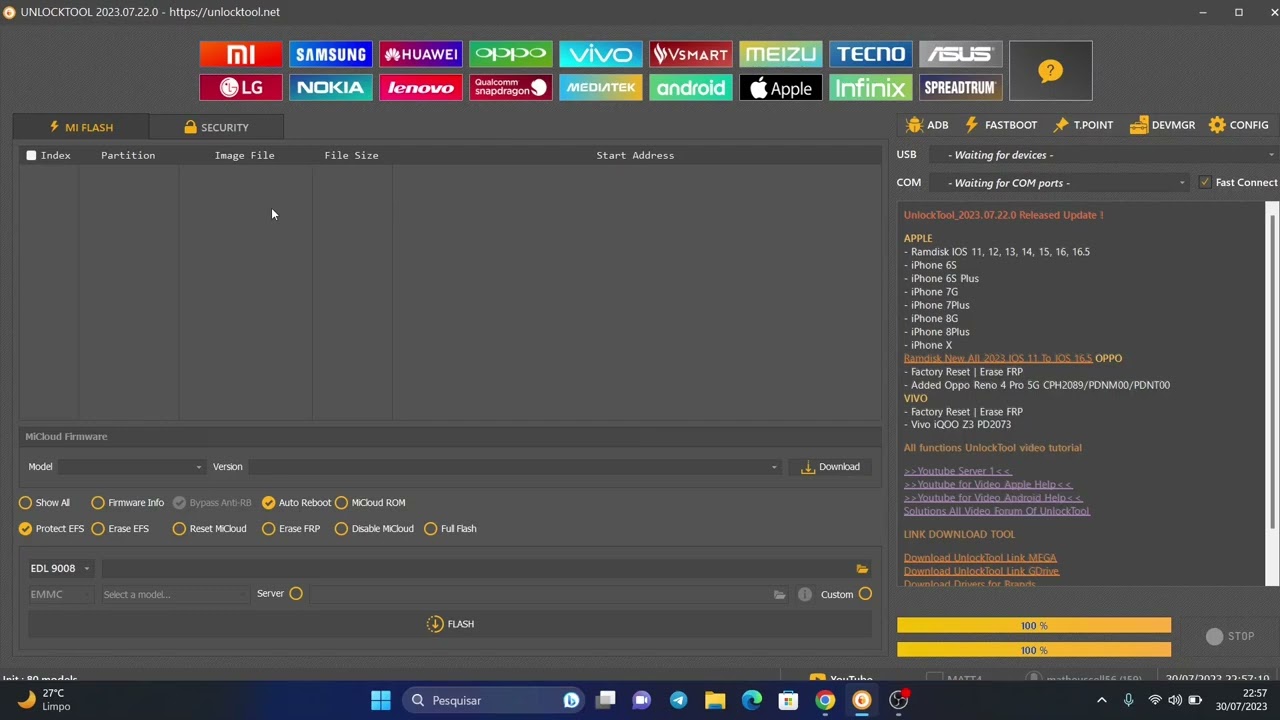Select the Full Flash option
This screenshot has width=1280, height=720.
[450, 529]
